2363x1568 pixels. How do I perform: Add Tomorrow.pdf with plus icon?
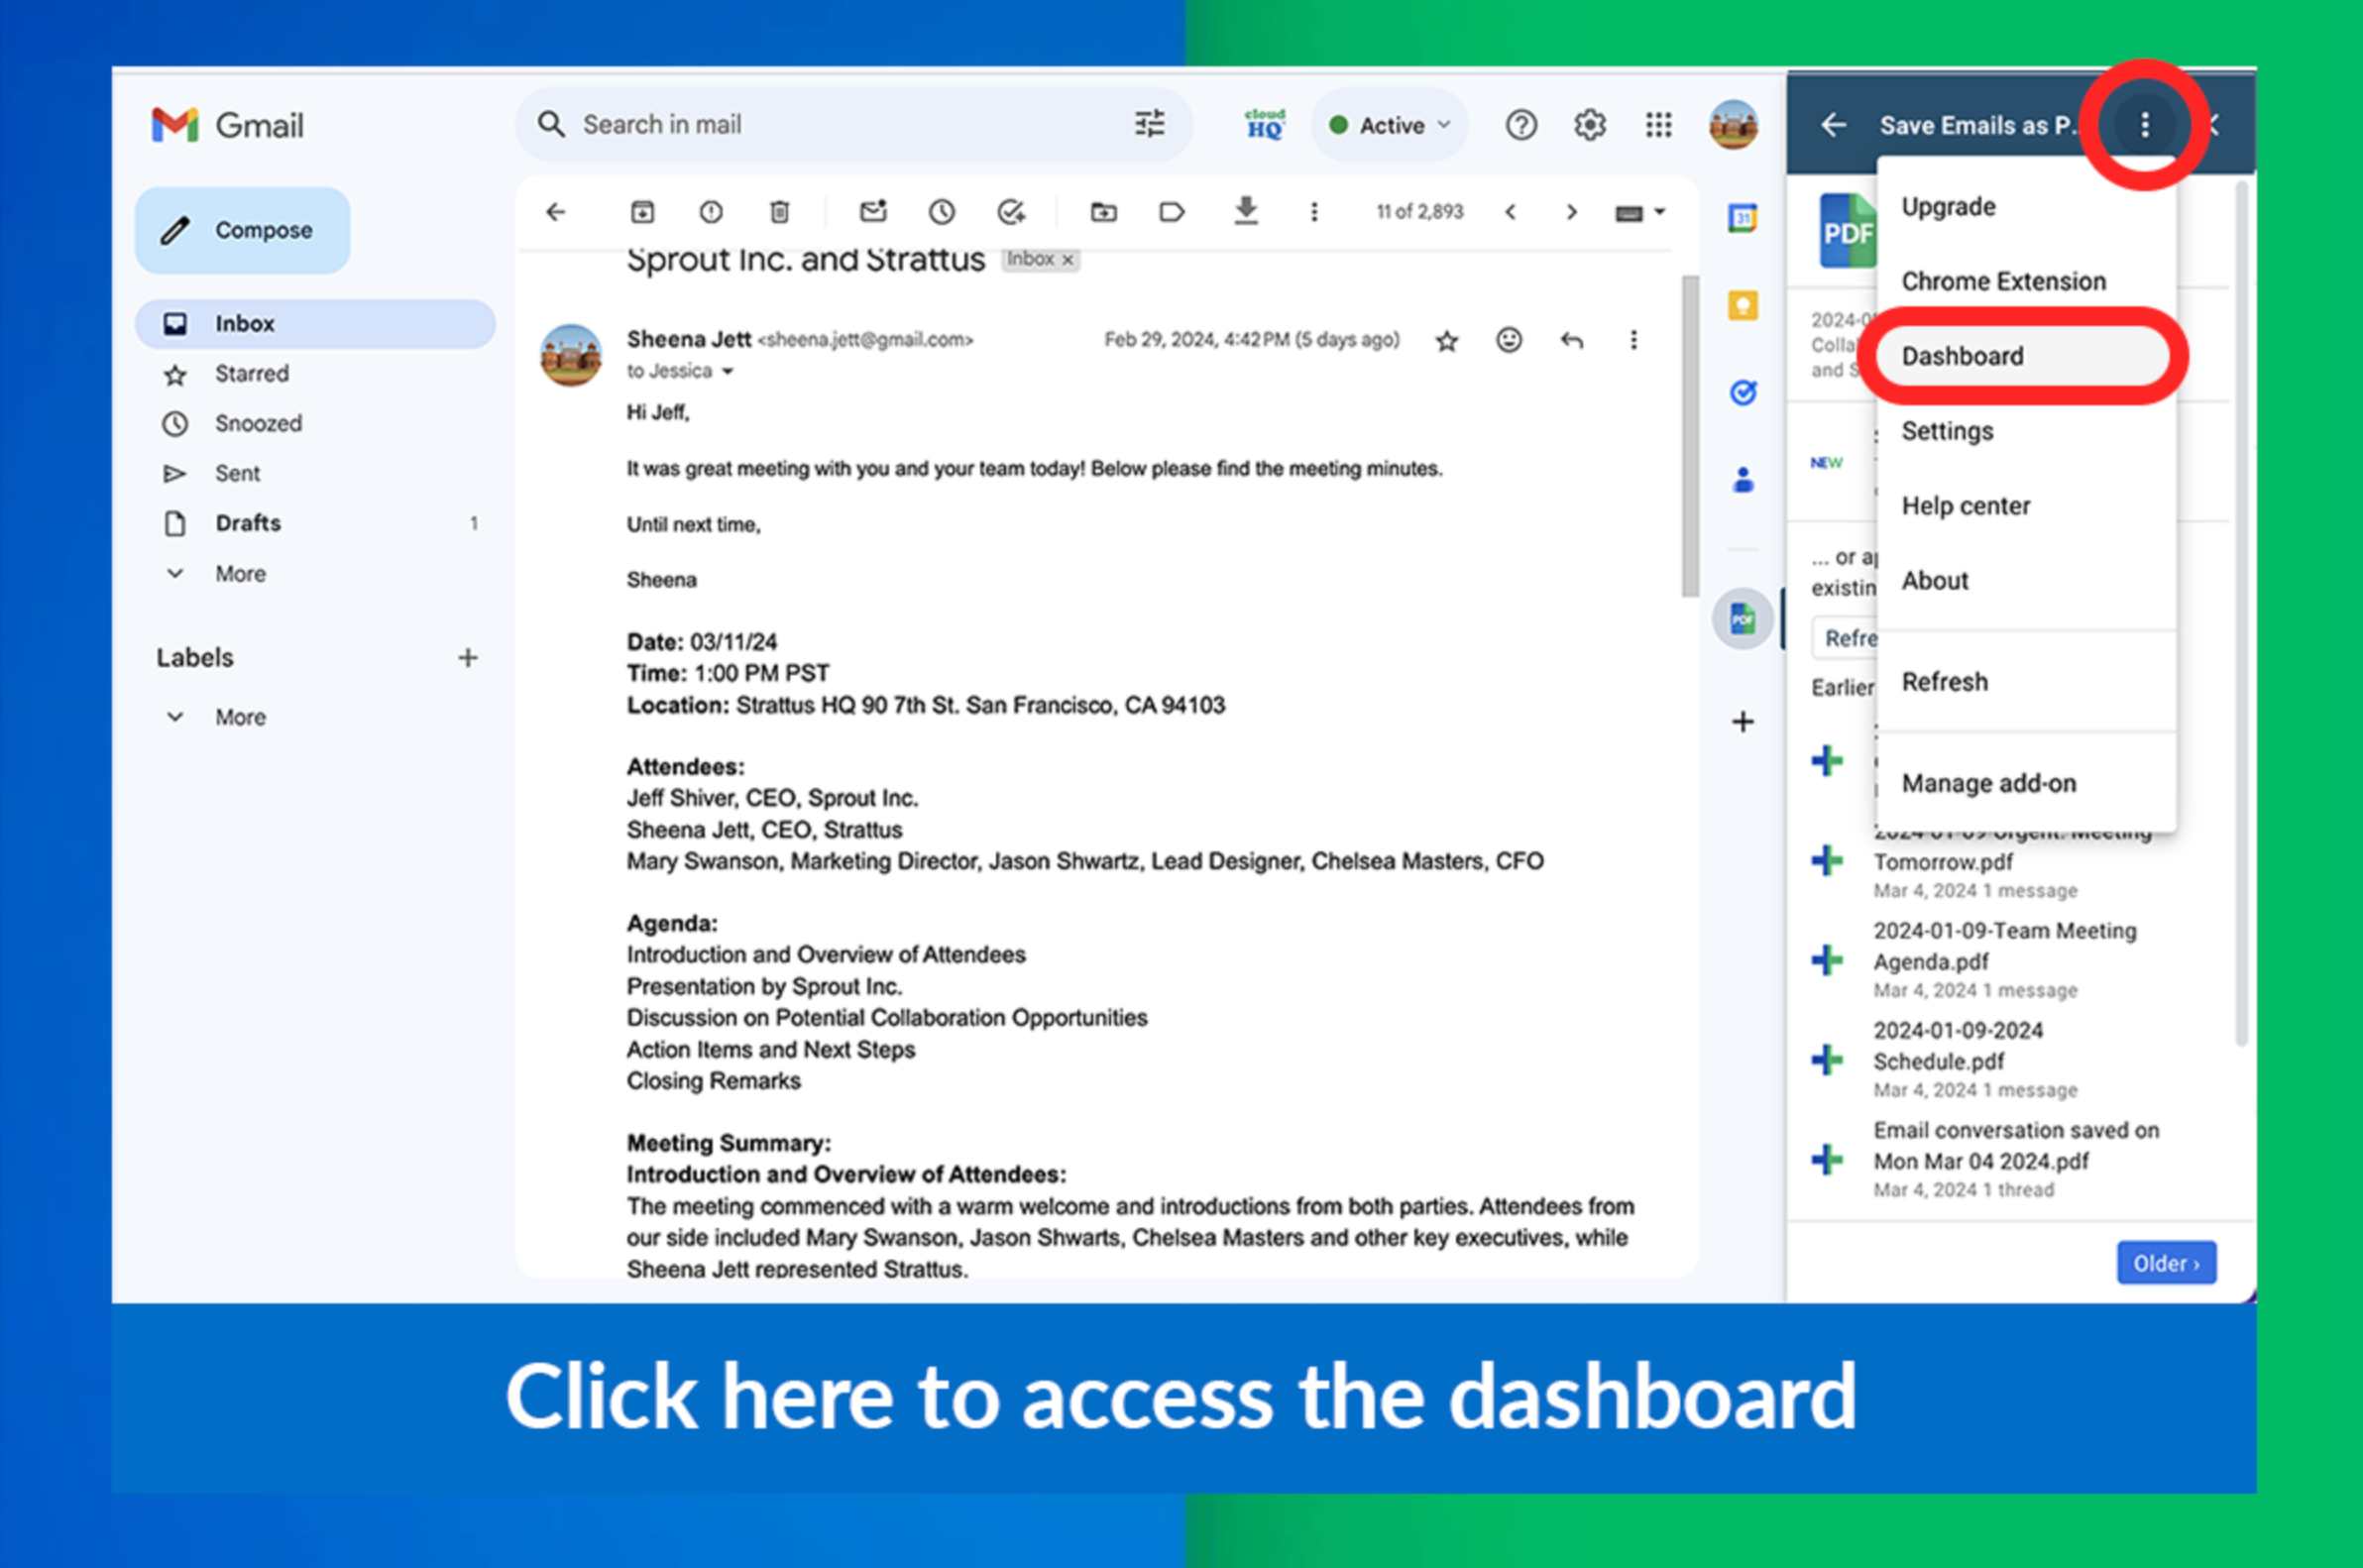tap(1827, 860)
